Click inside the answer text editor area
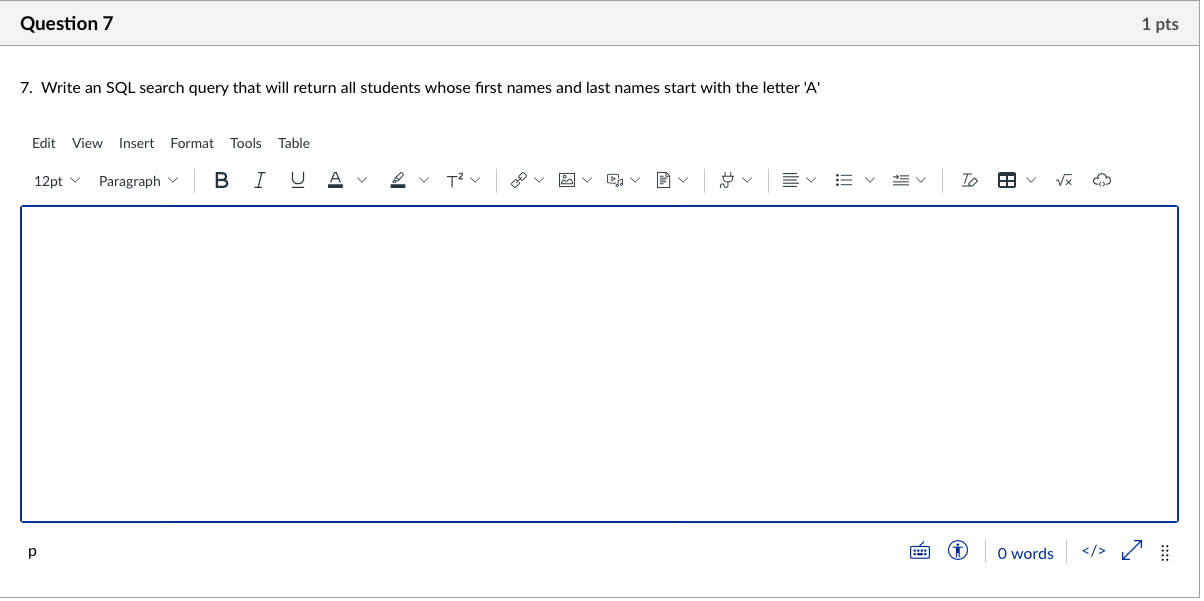This screenshot has width=1204, height=601. pos(600,364)
